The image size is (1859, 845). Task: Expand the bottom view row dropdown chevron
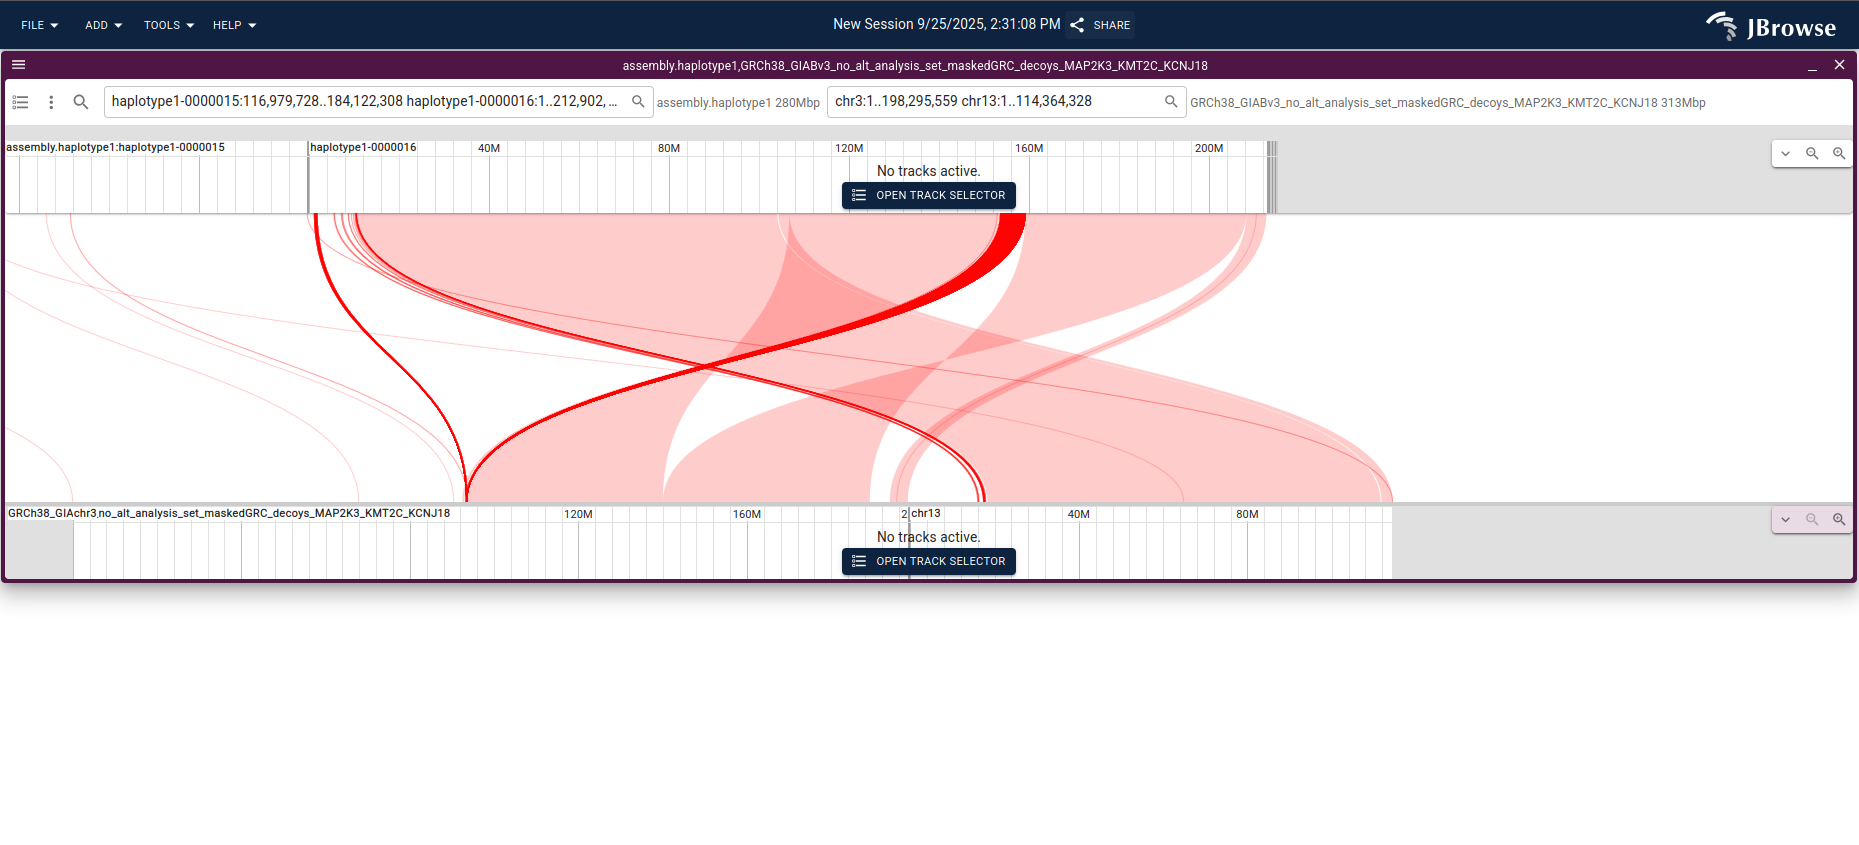click(x=1785, y=520)
